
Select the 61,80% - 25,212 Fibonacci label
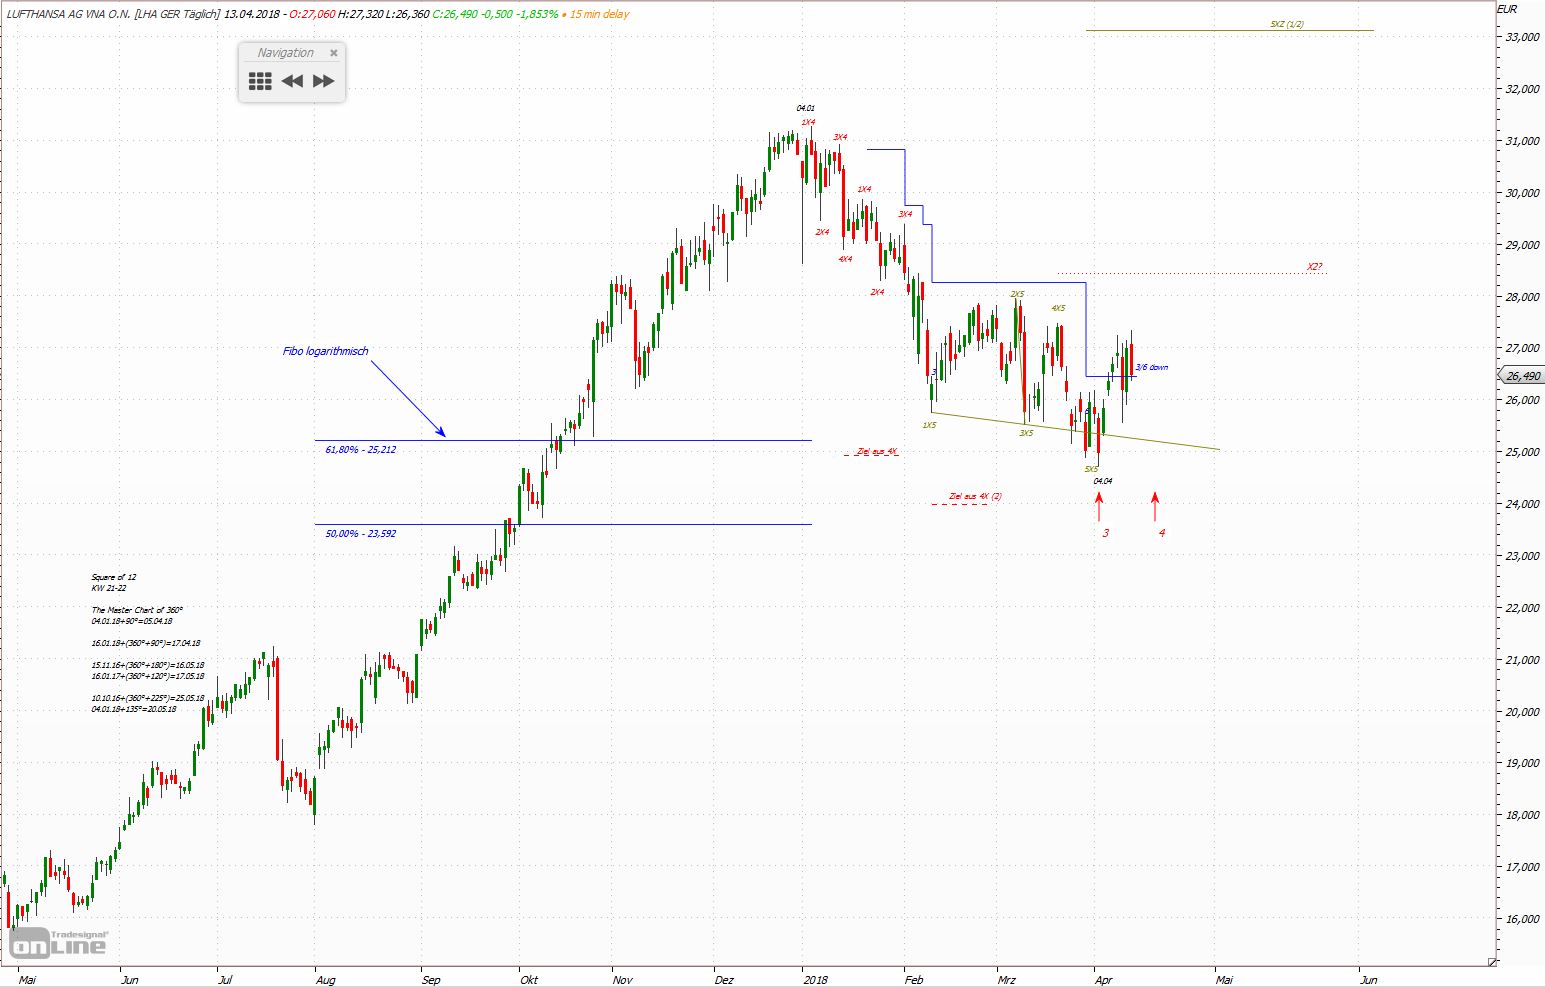pyautogui.click(x=361, y=450)
